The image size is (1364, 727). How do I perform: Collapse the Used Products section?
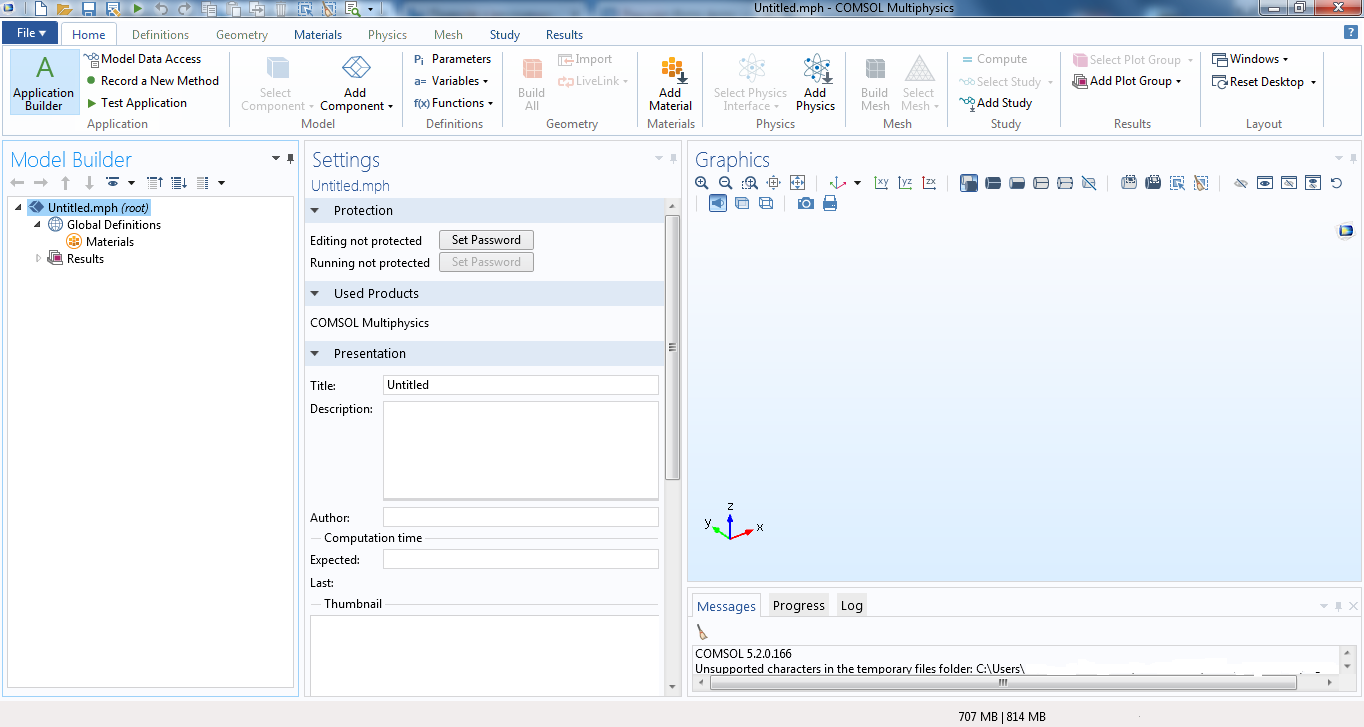pos(315,294)
